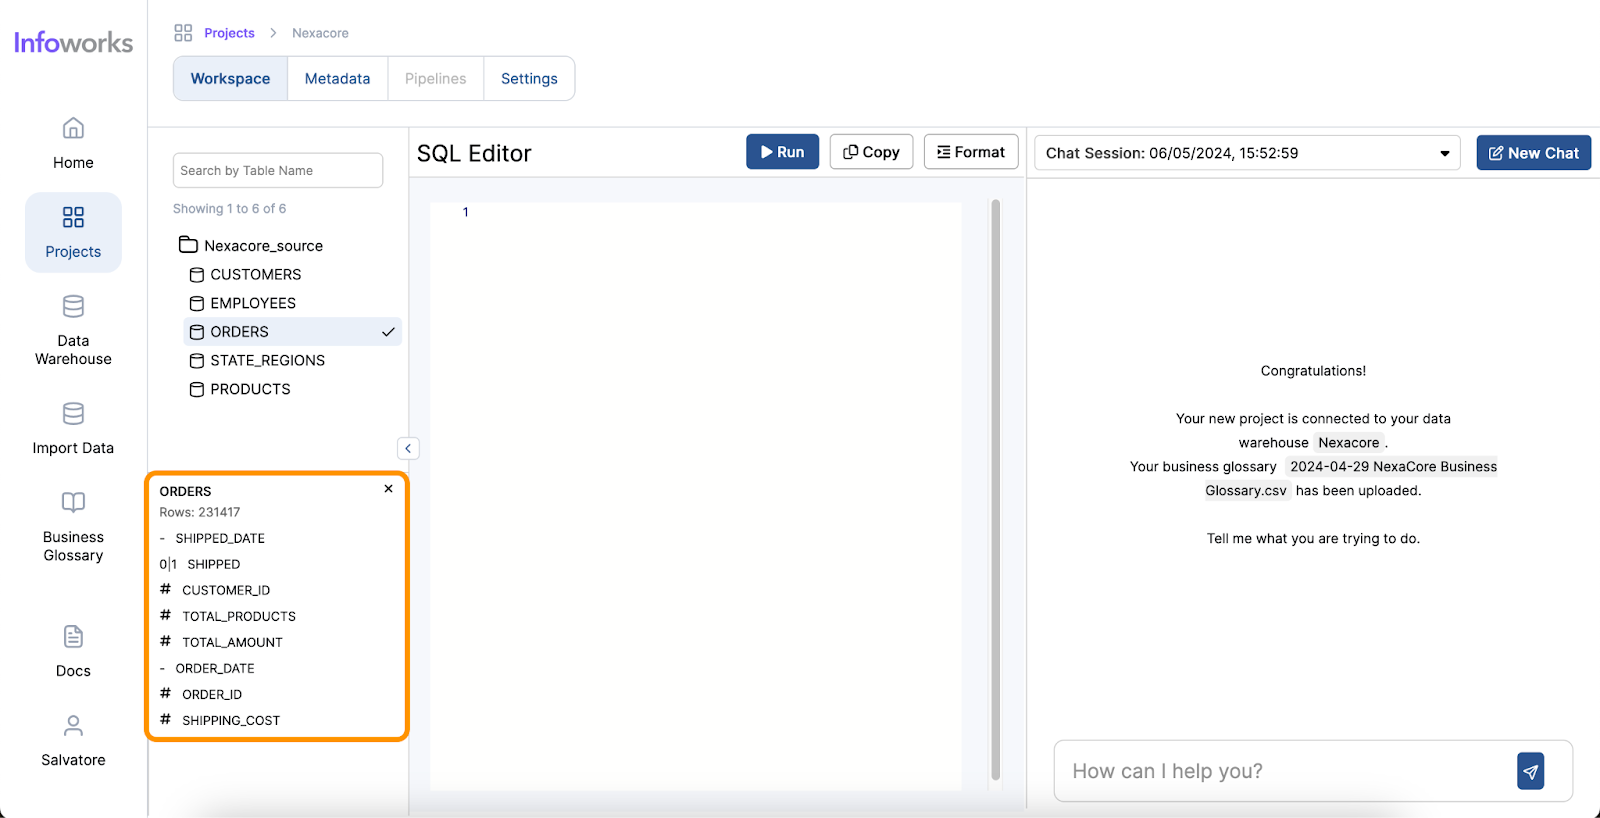Switch to the Settings tab
The width and height of the screenshot is (1600, 818).
coord(529,78)
